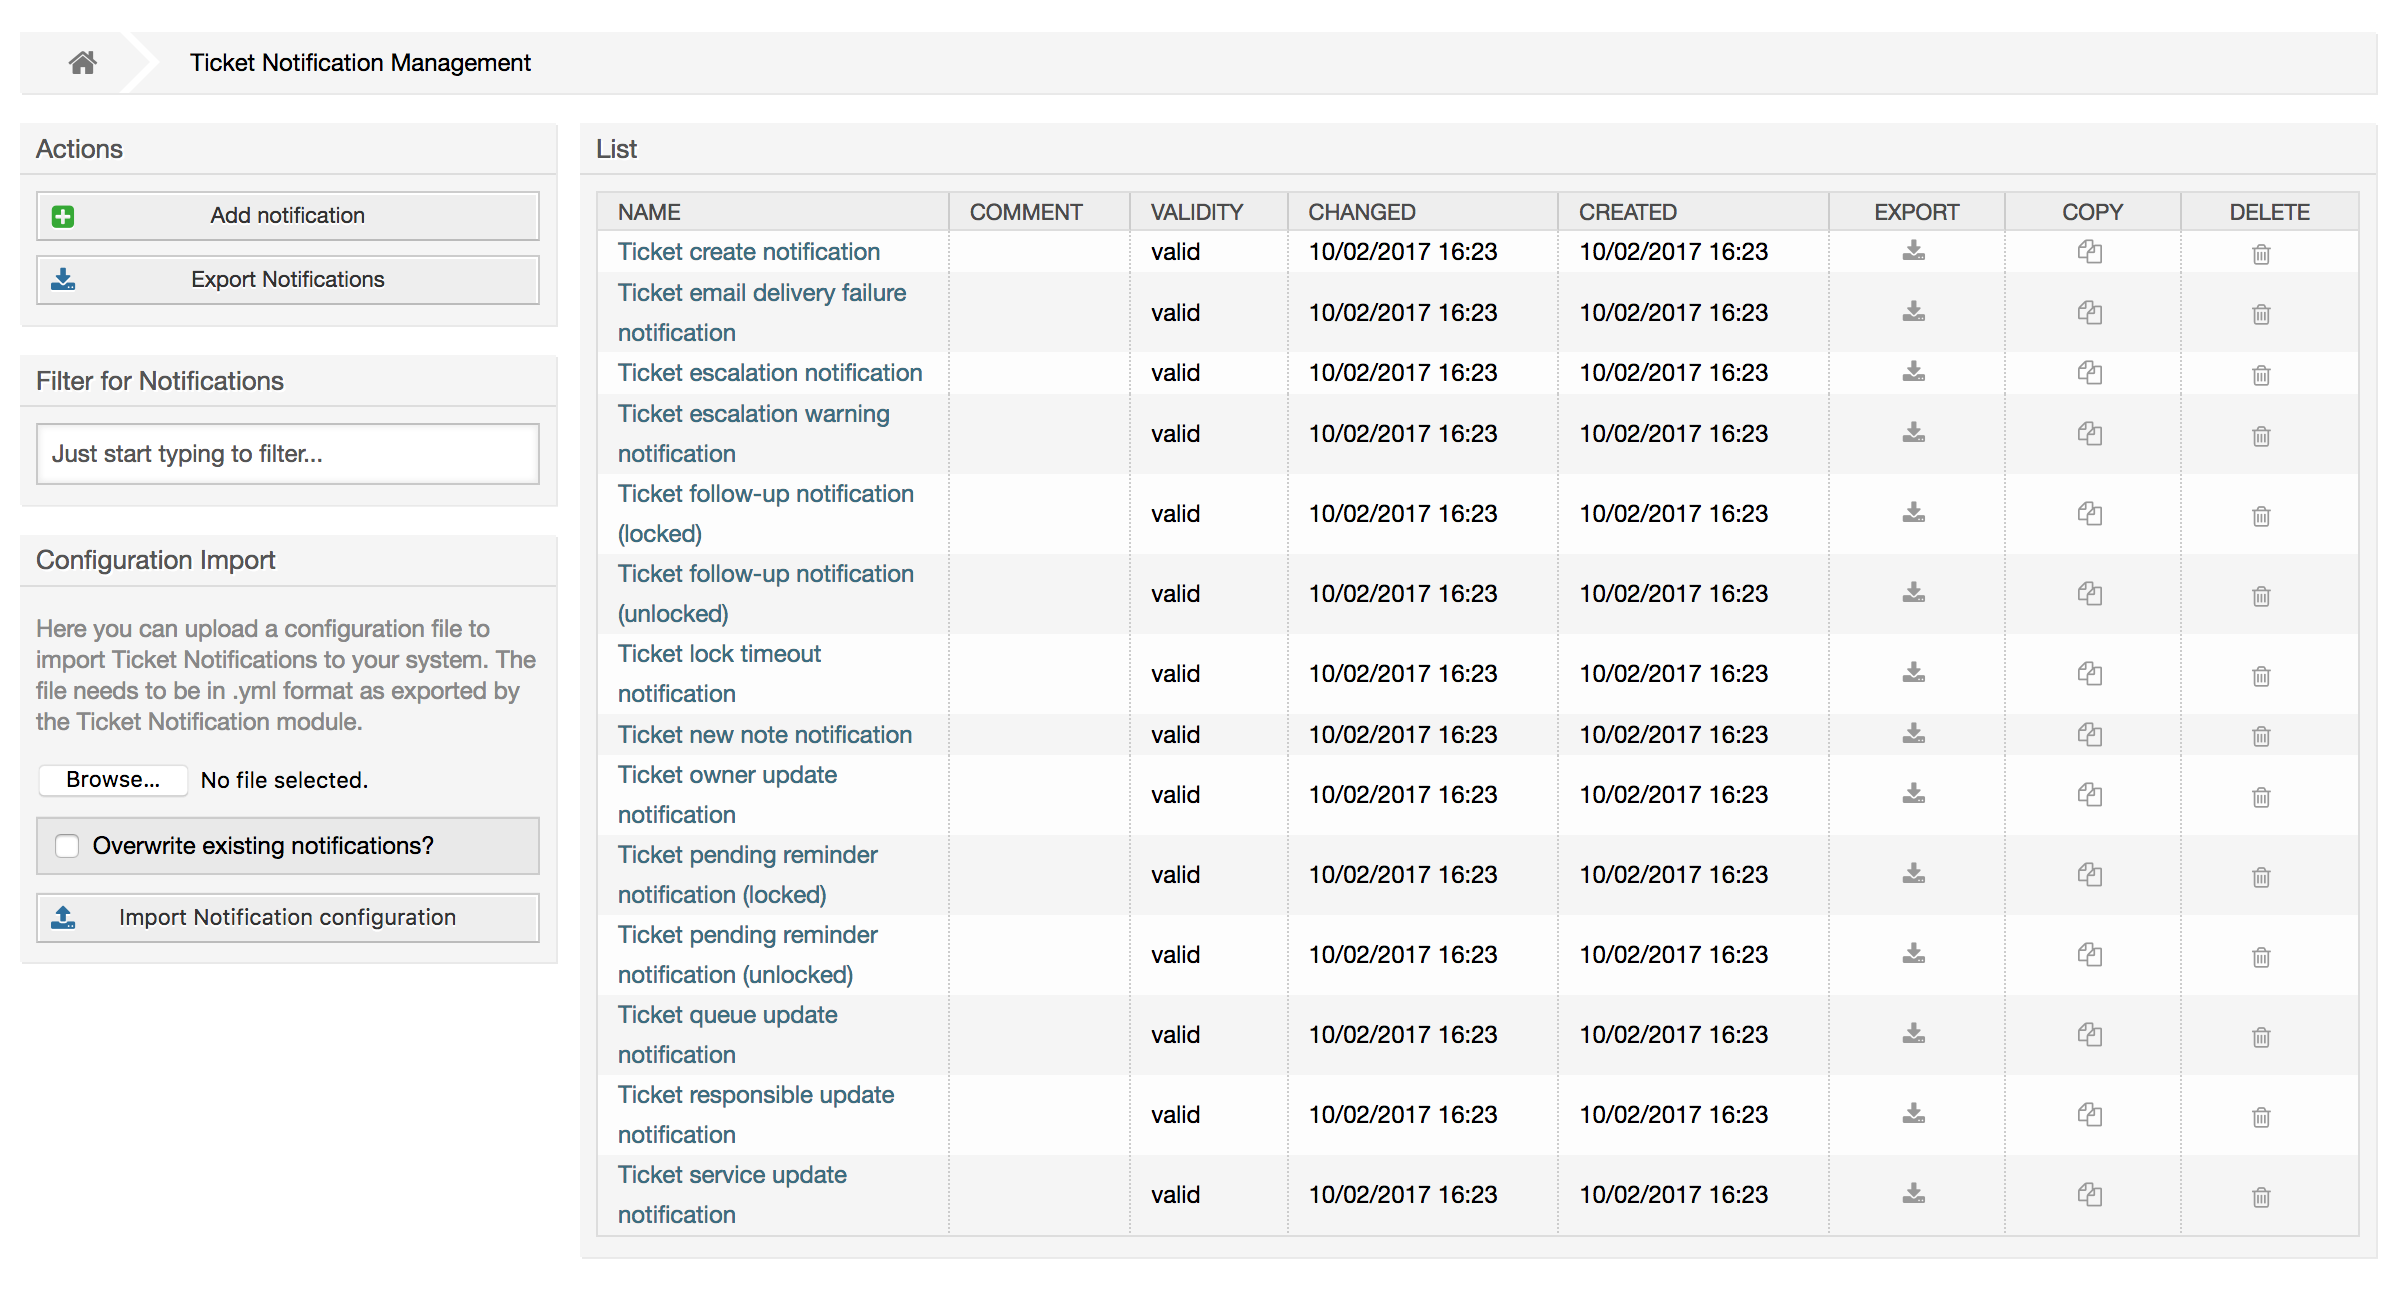Click the Browse button for file upload

[x=112, y=779]
